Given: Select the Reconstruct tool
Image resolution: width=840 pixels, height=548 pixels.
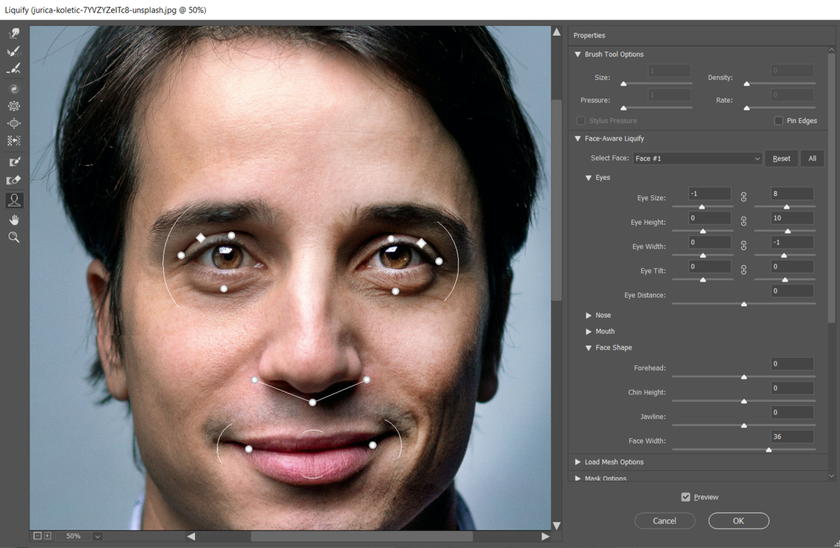Looking at the screenshot, I should [14, 51].
